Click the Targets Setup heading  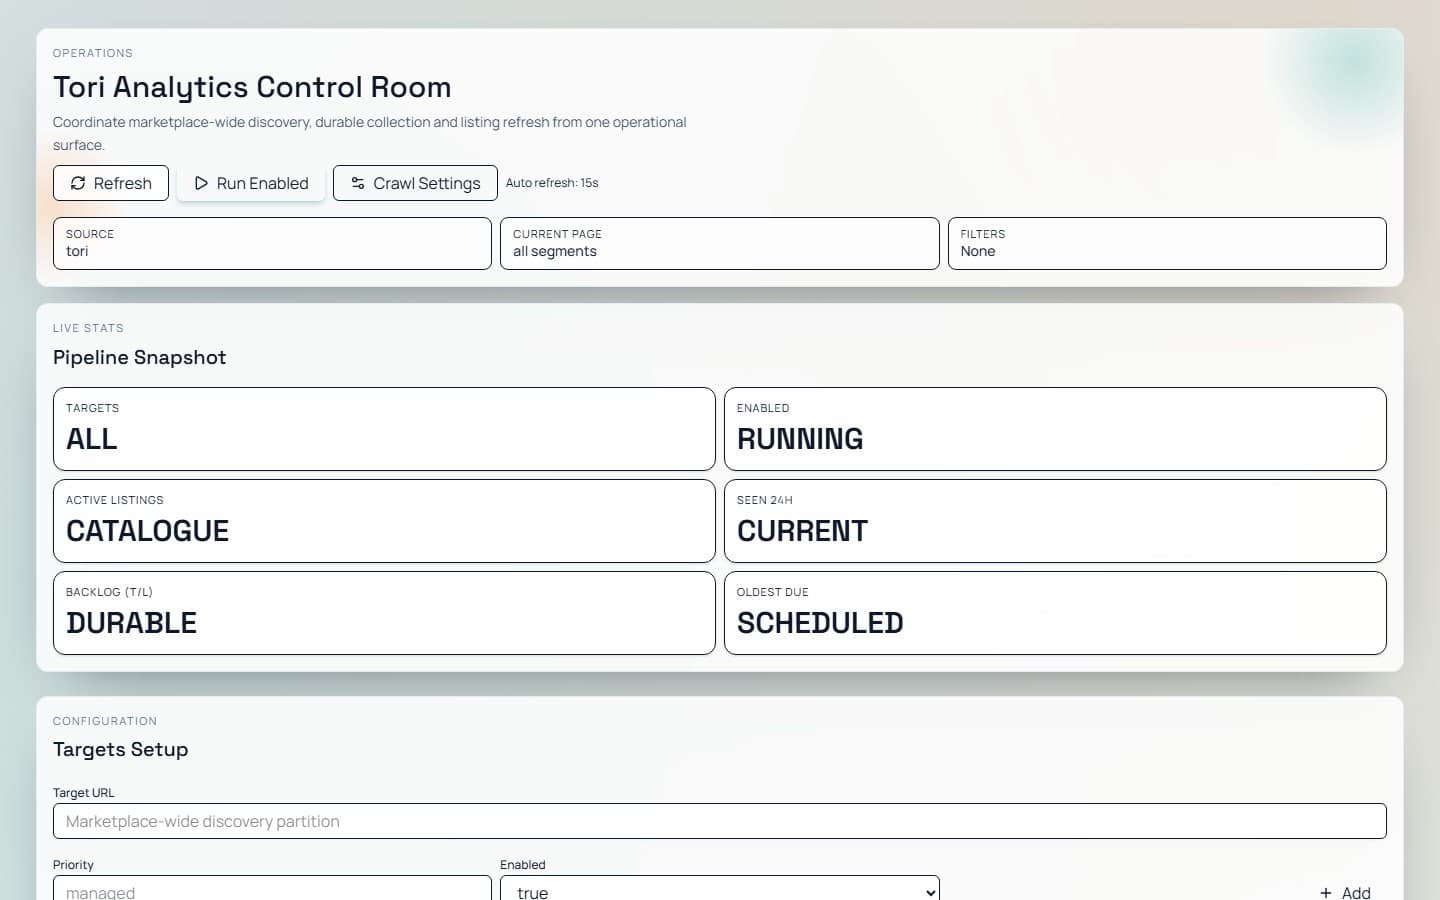pos(120,749)
